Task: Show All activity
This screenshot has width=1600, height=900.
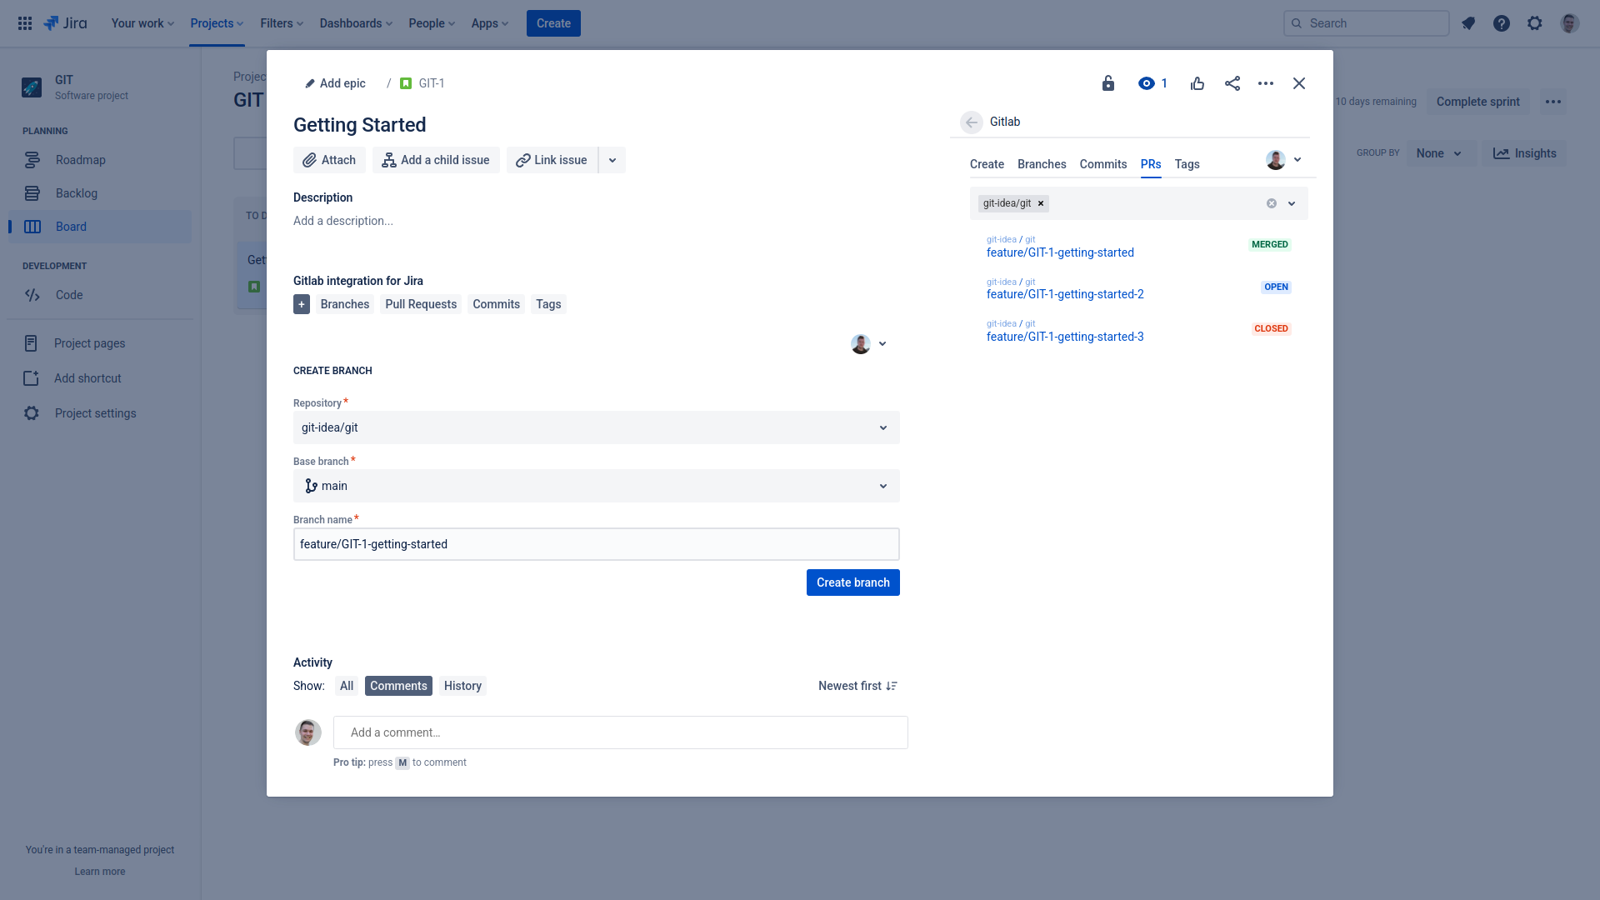Action: tap(346, 686)
